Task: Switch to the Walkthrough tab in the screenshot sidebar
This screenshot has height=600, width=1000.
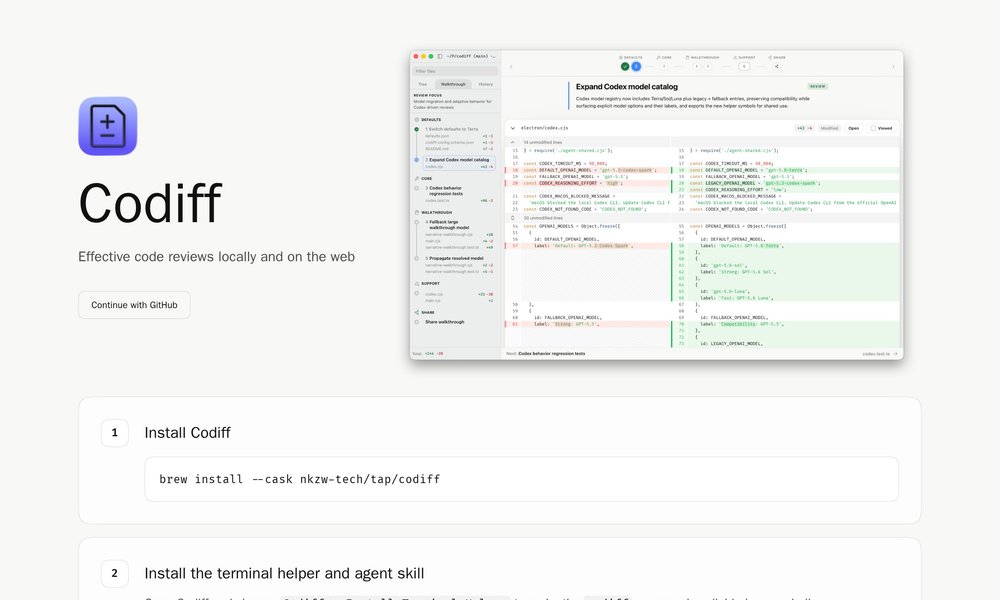Action: 453,84
